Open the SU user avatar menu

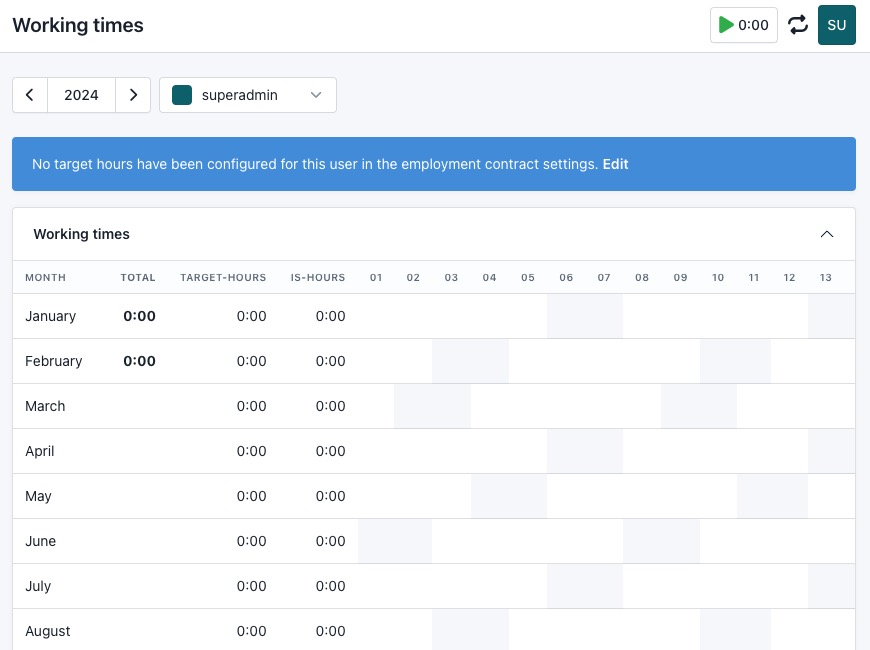[837, 25]
